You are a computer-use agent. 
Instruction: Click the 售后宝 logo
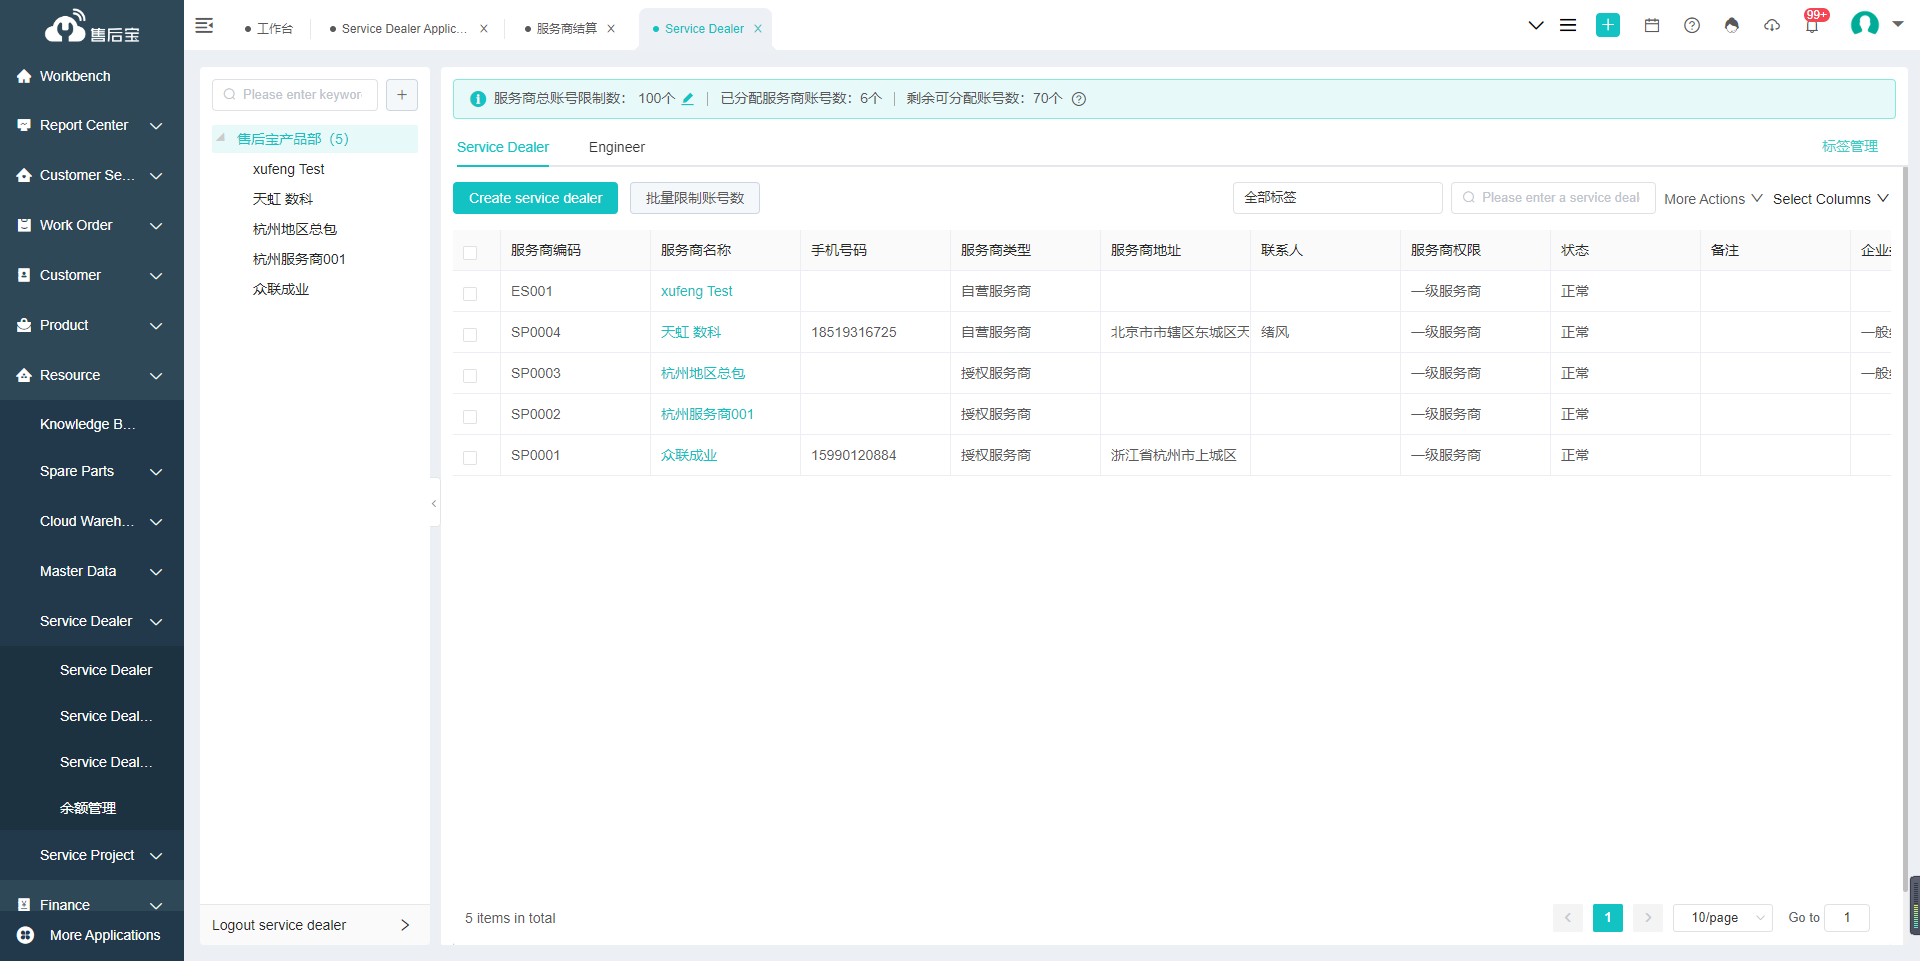pos(92,27)
